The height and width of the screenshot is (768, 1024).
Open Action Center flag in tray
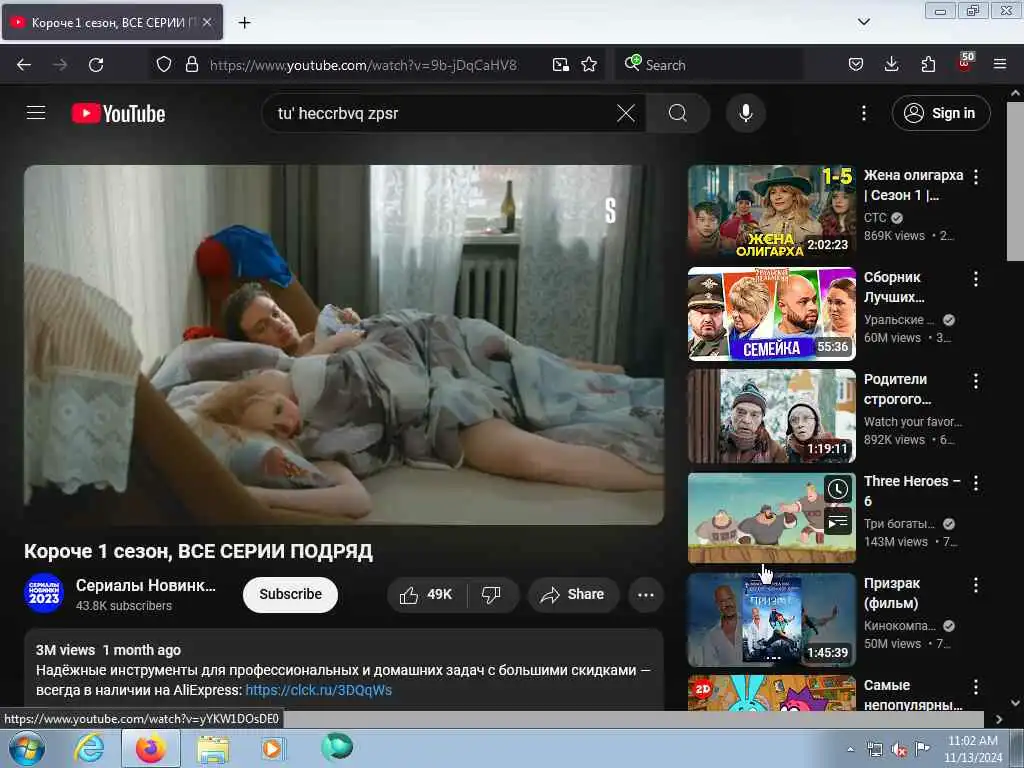coord(922,748)
